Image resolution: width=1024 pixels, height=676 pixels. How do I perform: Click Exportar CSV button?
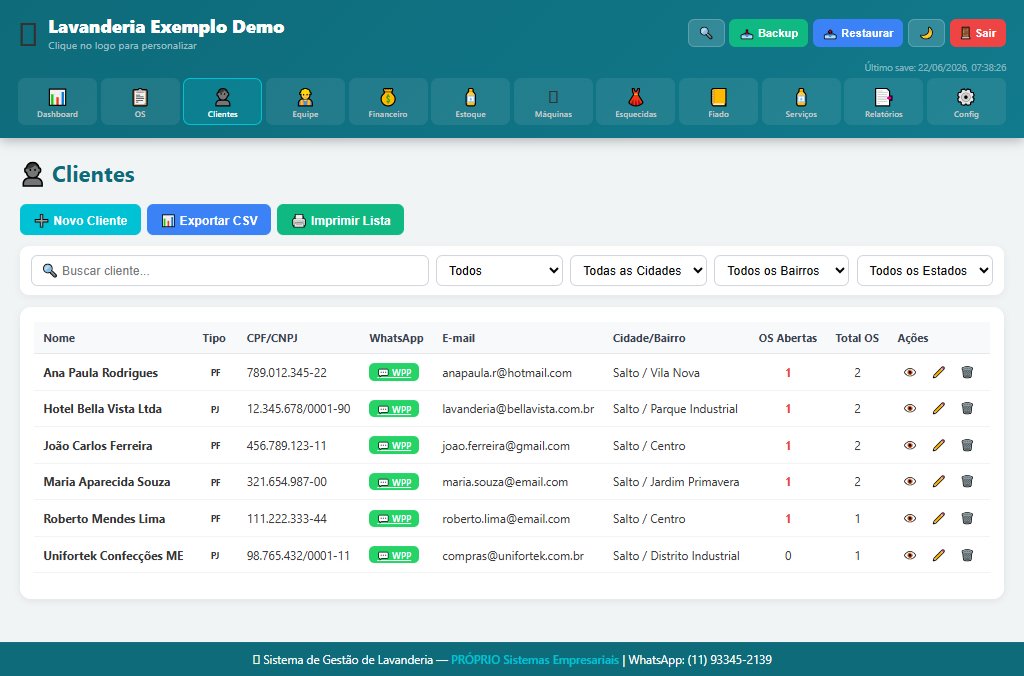209,220
